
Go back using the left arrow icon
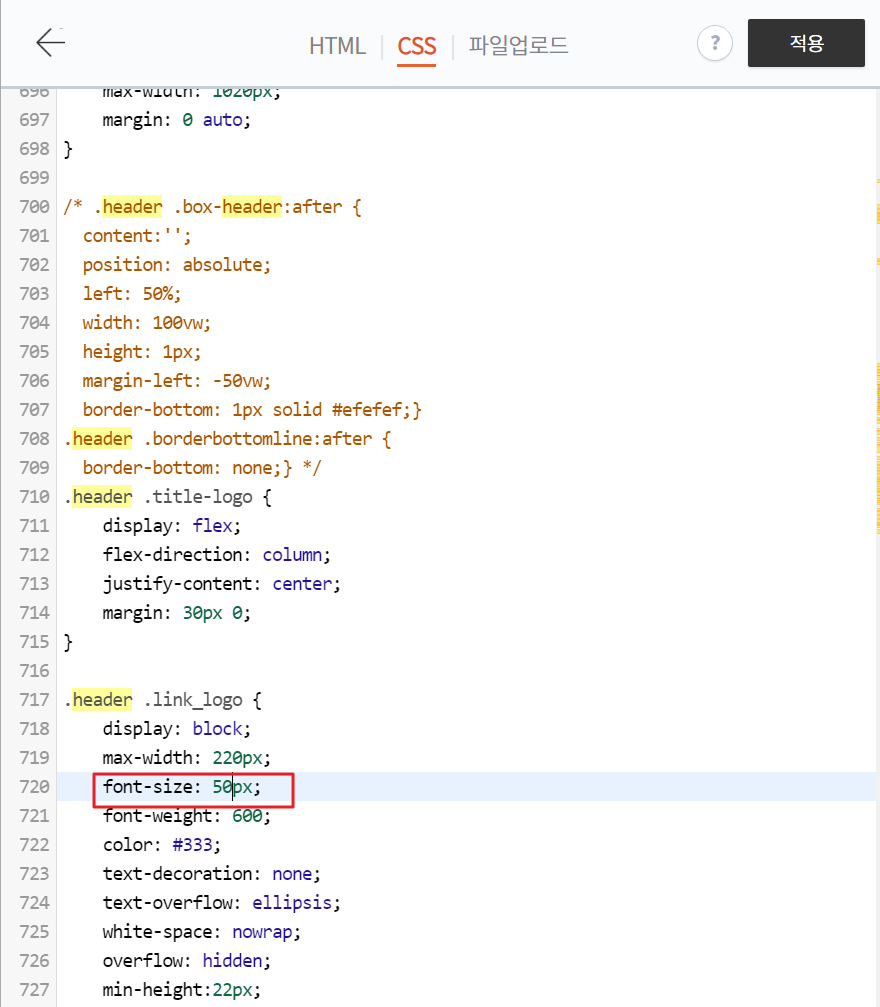(50, 43)
